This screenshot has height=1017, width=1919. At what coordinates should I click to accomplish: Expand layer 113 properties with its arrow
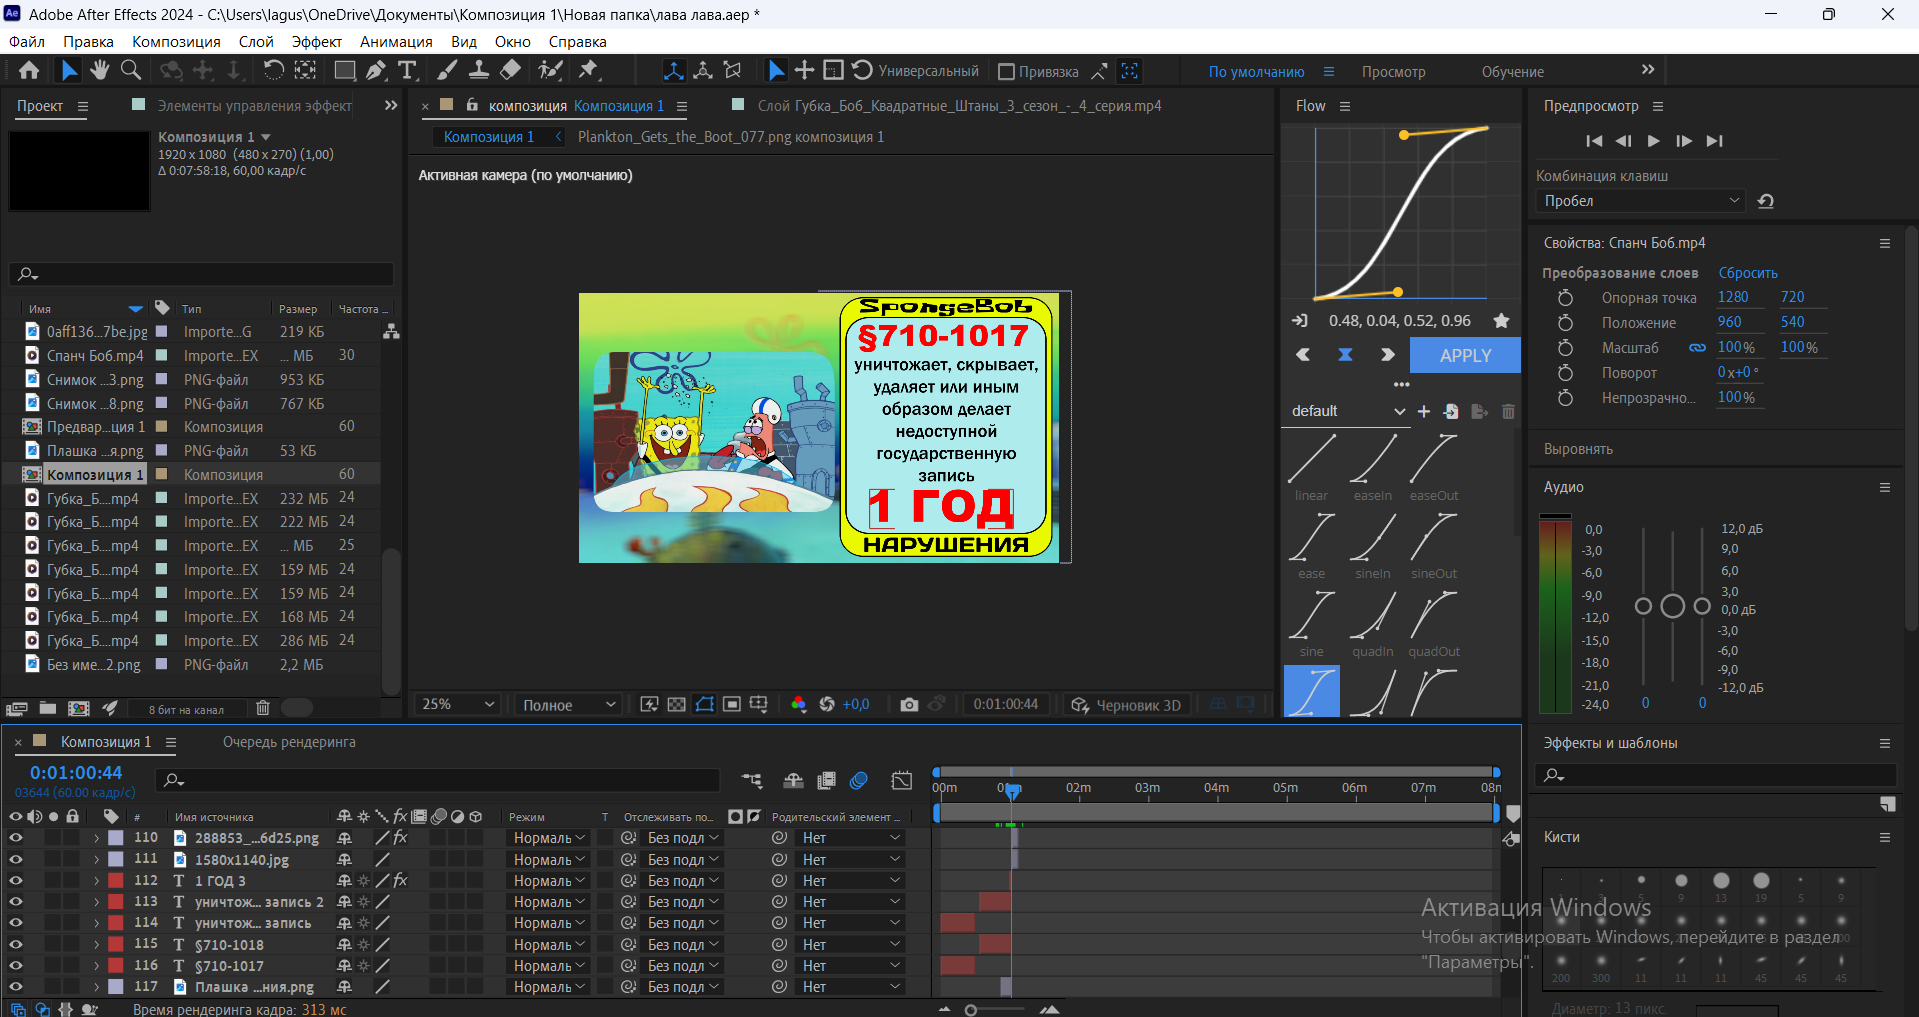(97, 902)
